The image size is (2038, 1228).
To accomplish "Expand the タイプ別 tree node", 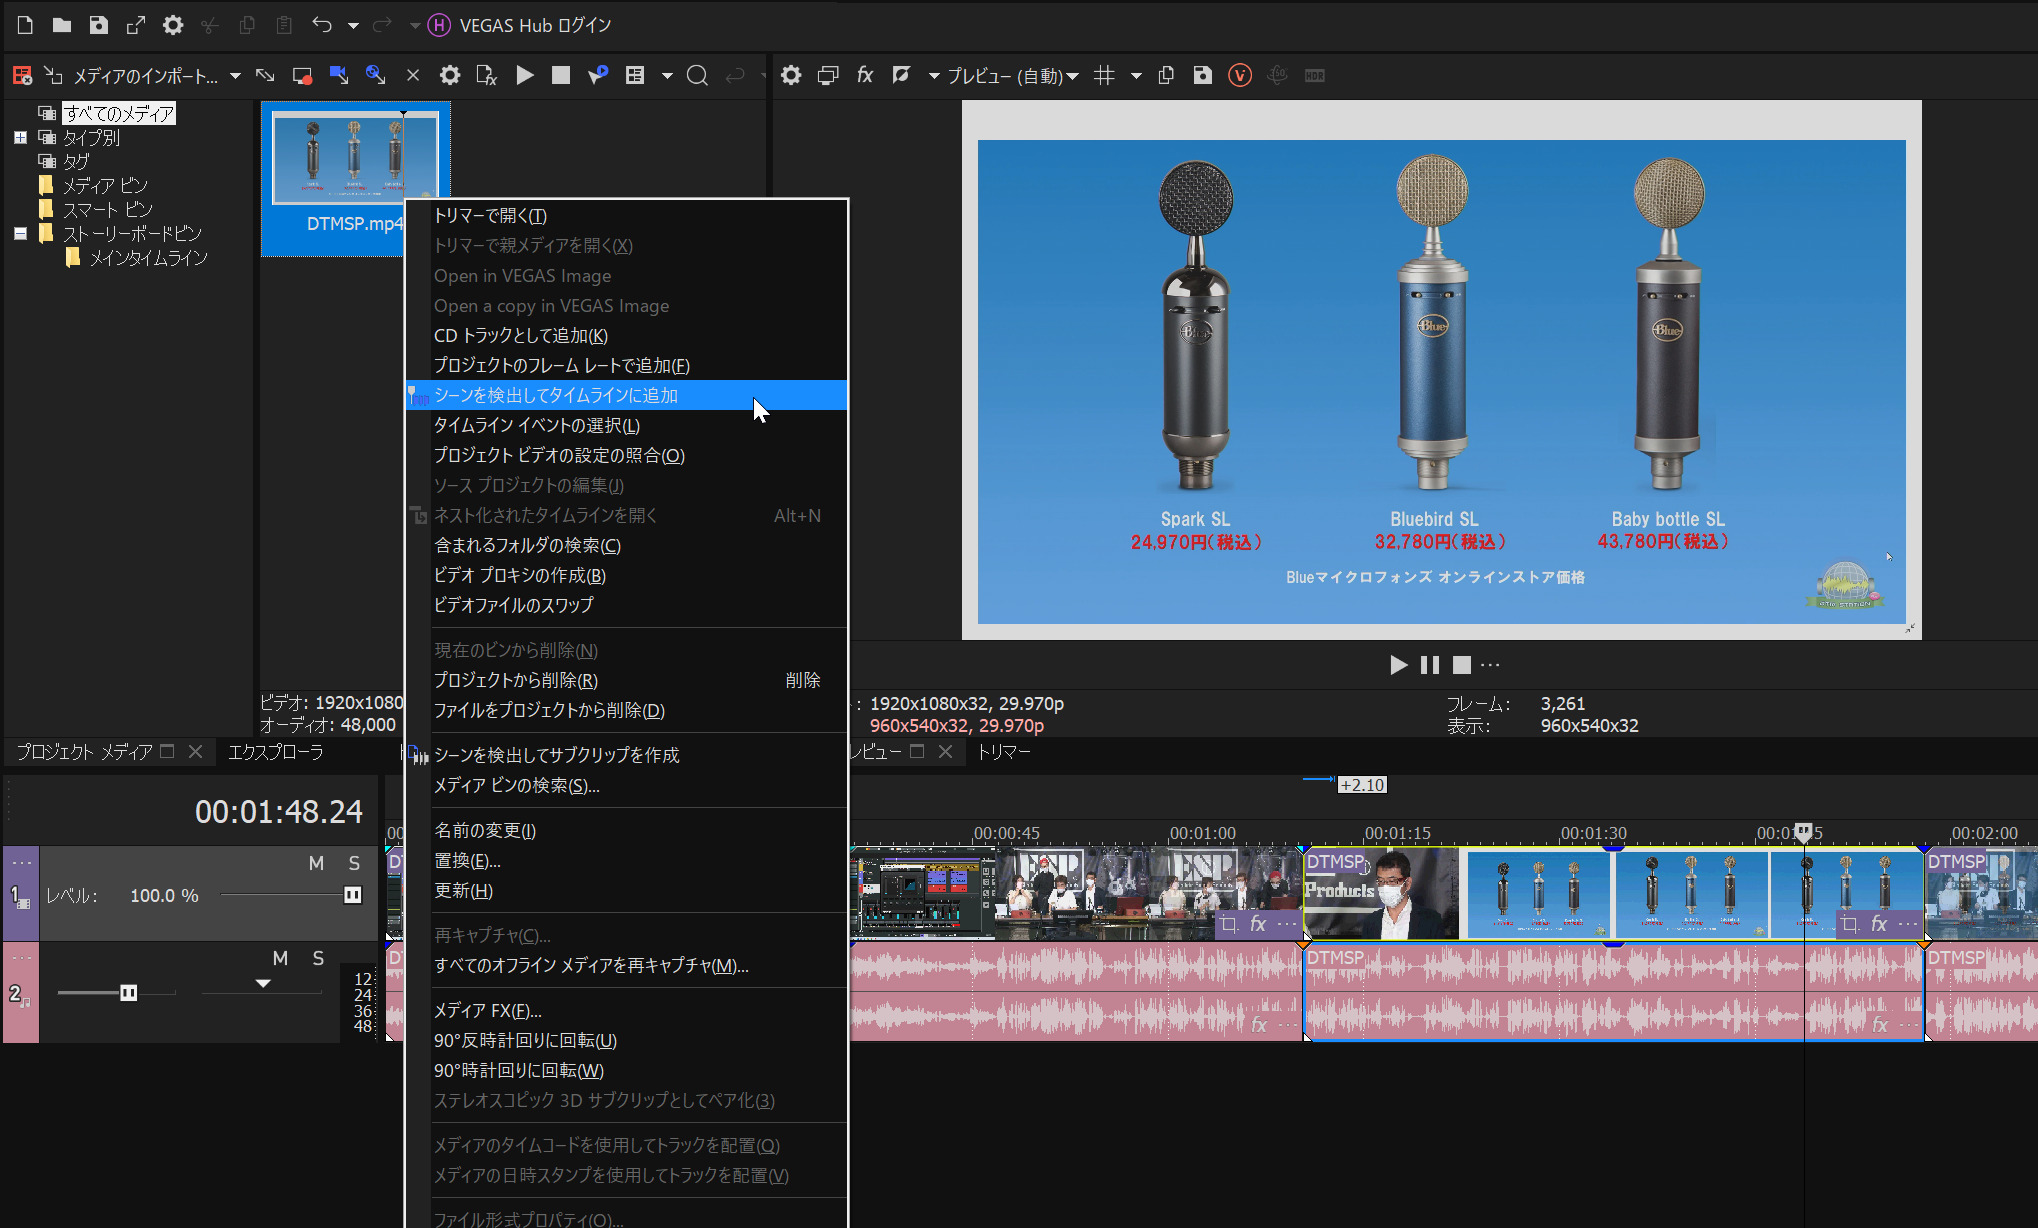I will pos(20,137).
